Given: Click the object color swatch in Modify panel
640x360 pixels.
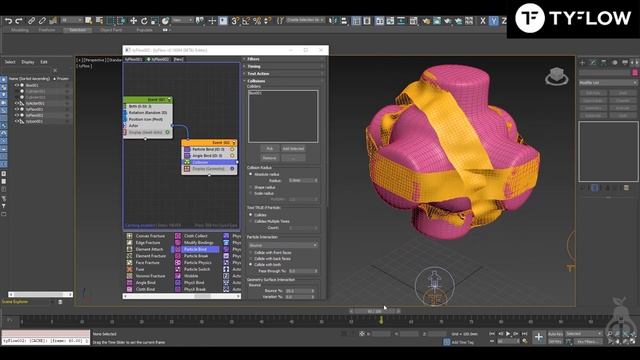Looking at the screenshot, I should pos(635,72).
